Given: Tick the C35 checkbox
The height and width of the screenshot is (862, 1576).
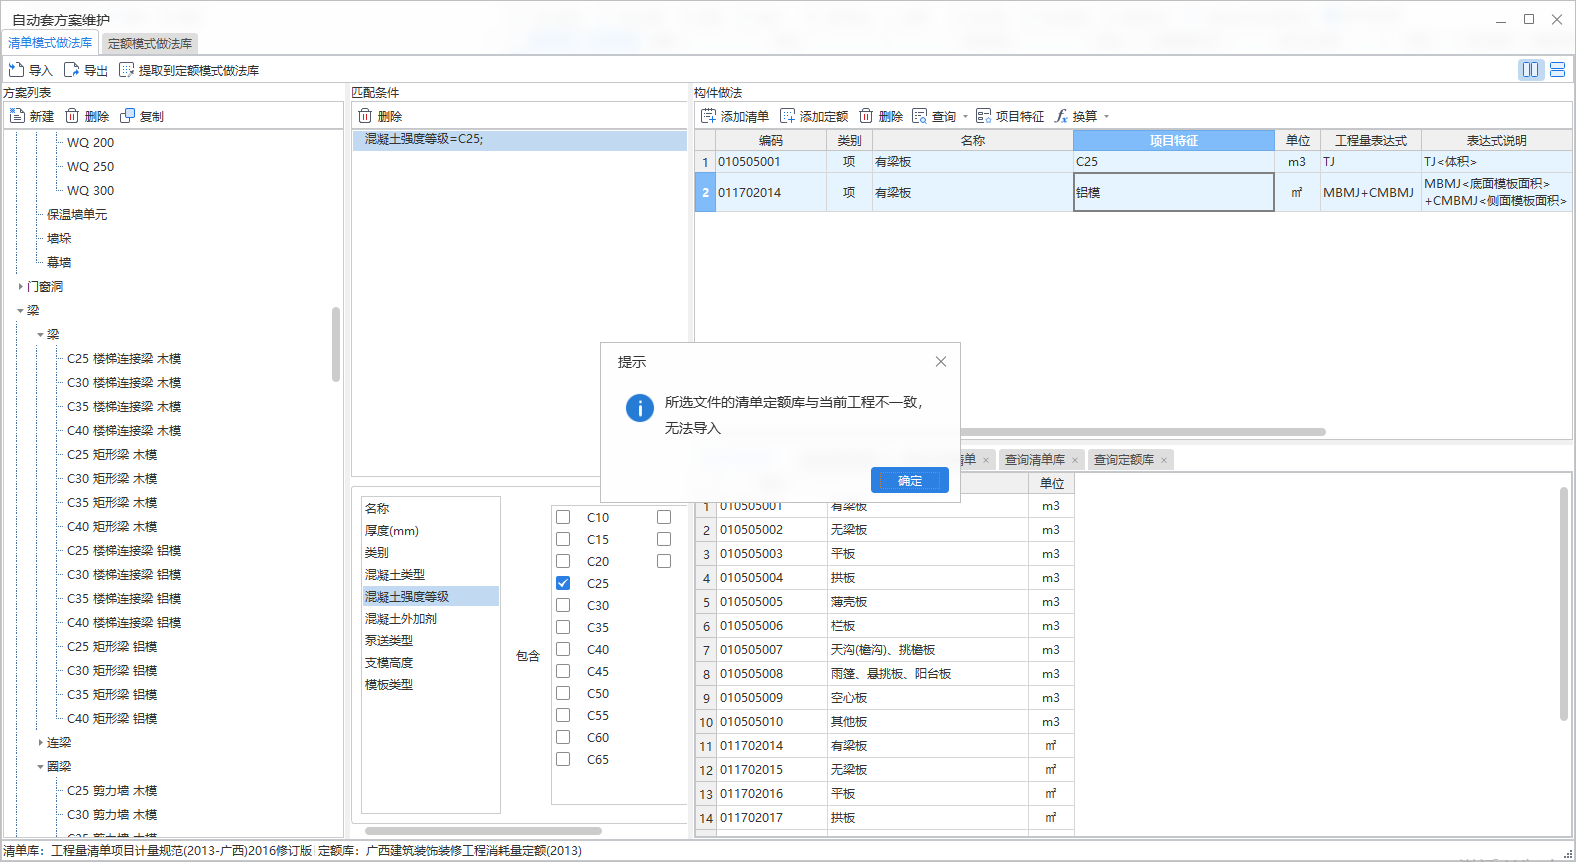Looking at the screenshot, I should pyautogui.click(x=563, y=627).
